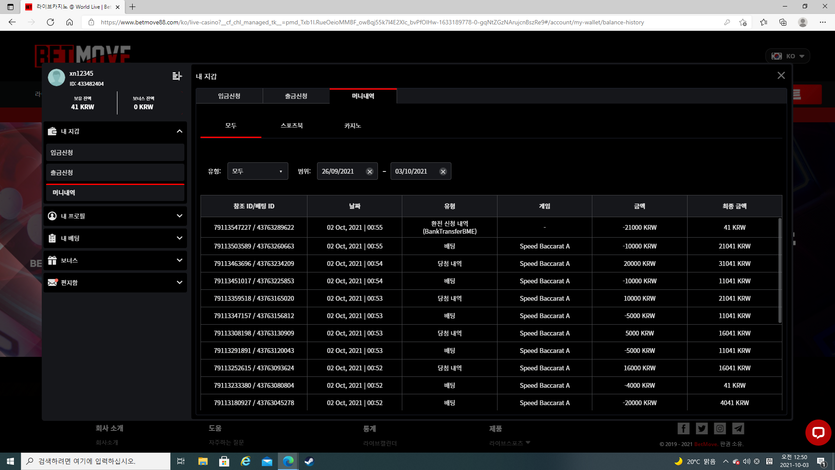The image size is (835, 470).
Task: Open Microsoft Store from taskbar
Action: tap(224, 461)
